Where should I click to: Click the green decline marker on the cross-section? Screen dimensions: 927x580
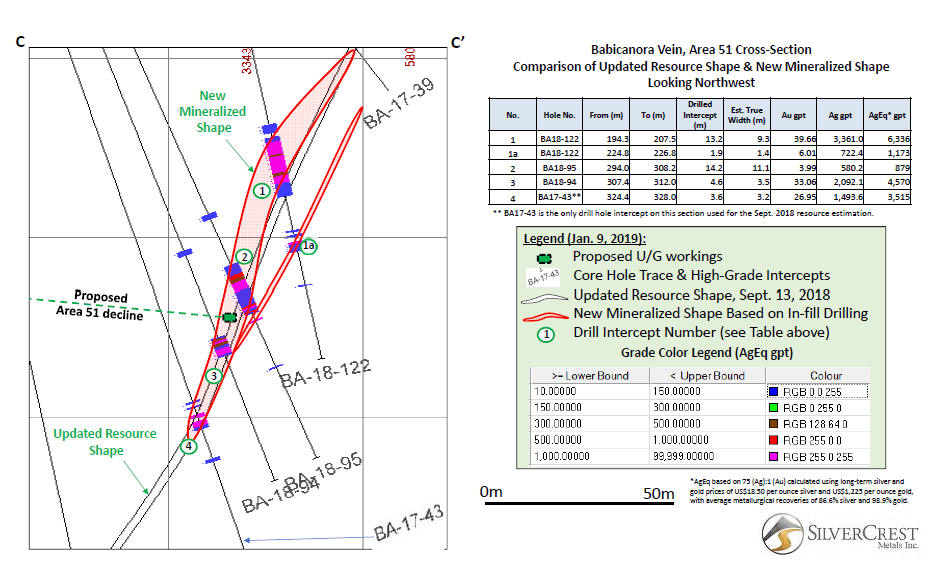(230, 317)
